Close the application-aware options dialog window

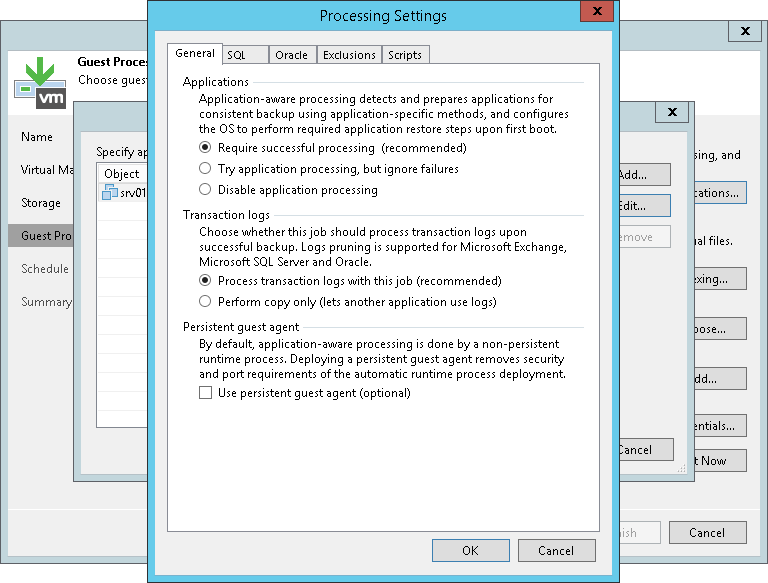(672, 112)
